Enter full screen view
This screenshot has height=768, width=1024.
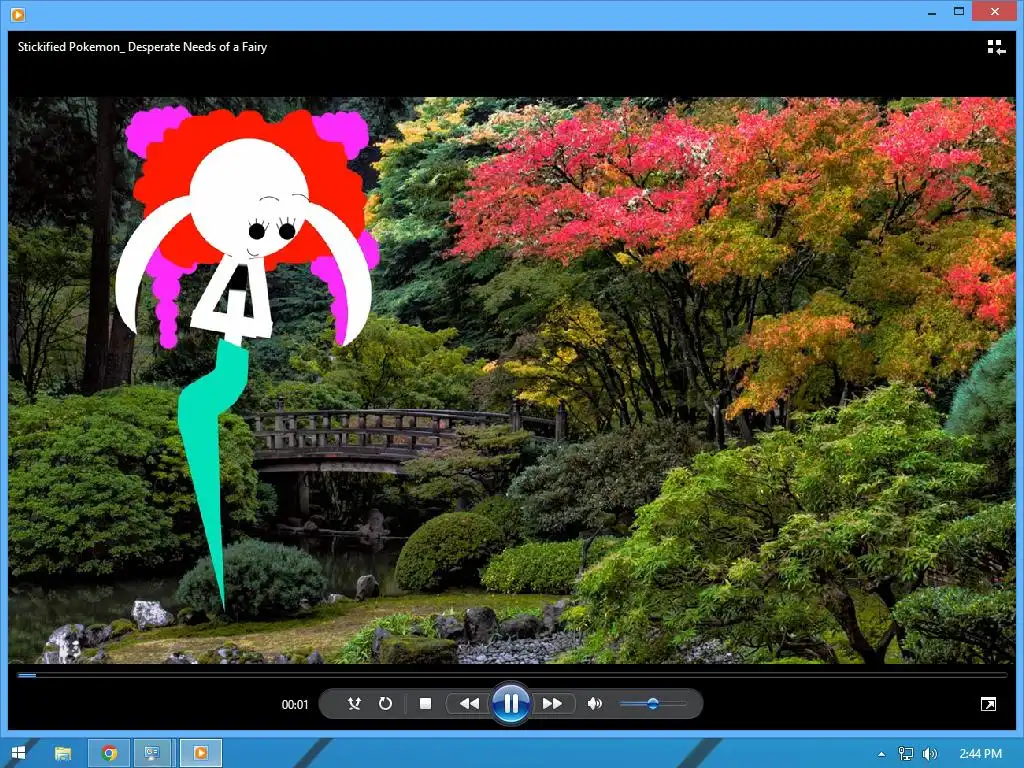(x=988, y=704)
